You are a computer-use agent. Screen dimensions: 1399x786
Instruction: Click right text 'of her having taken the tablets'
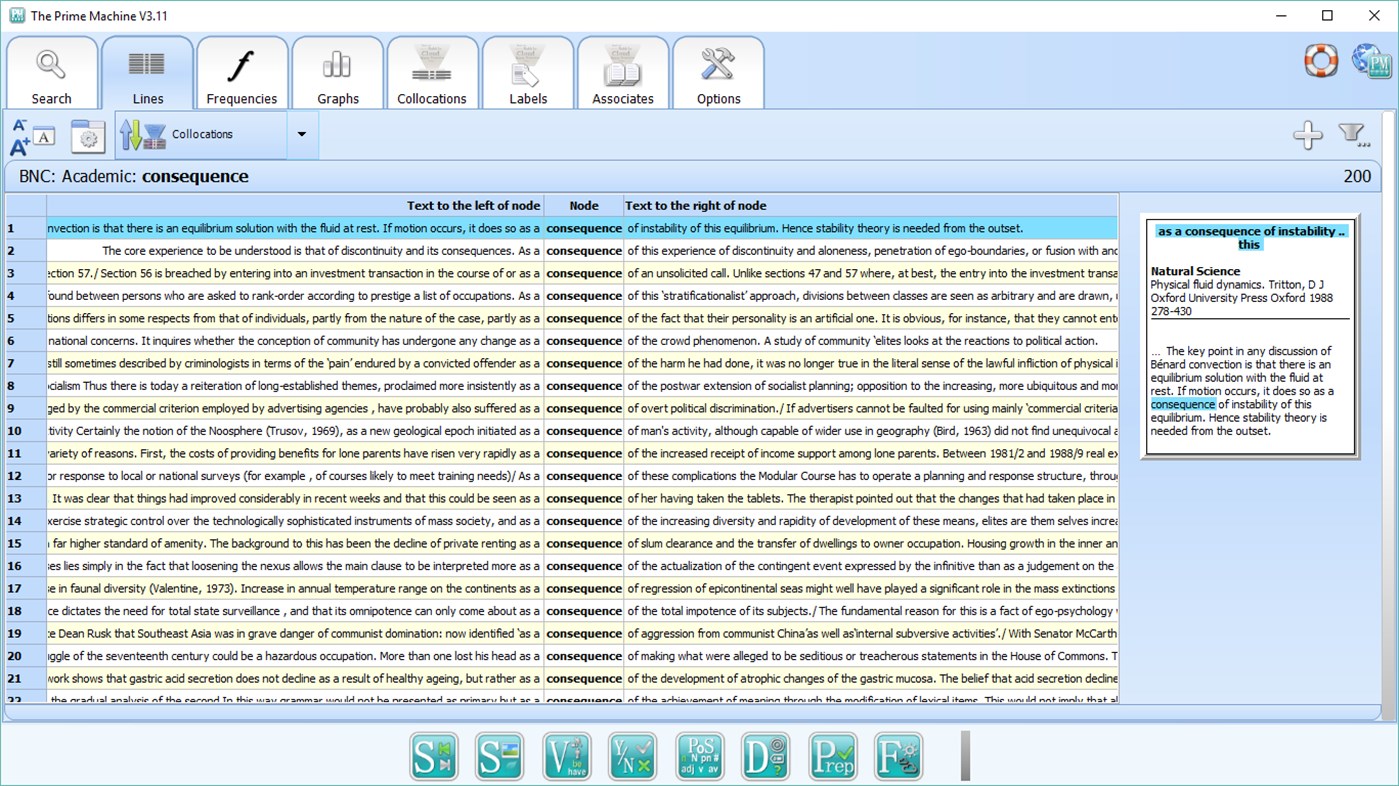(707, 498)
